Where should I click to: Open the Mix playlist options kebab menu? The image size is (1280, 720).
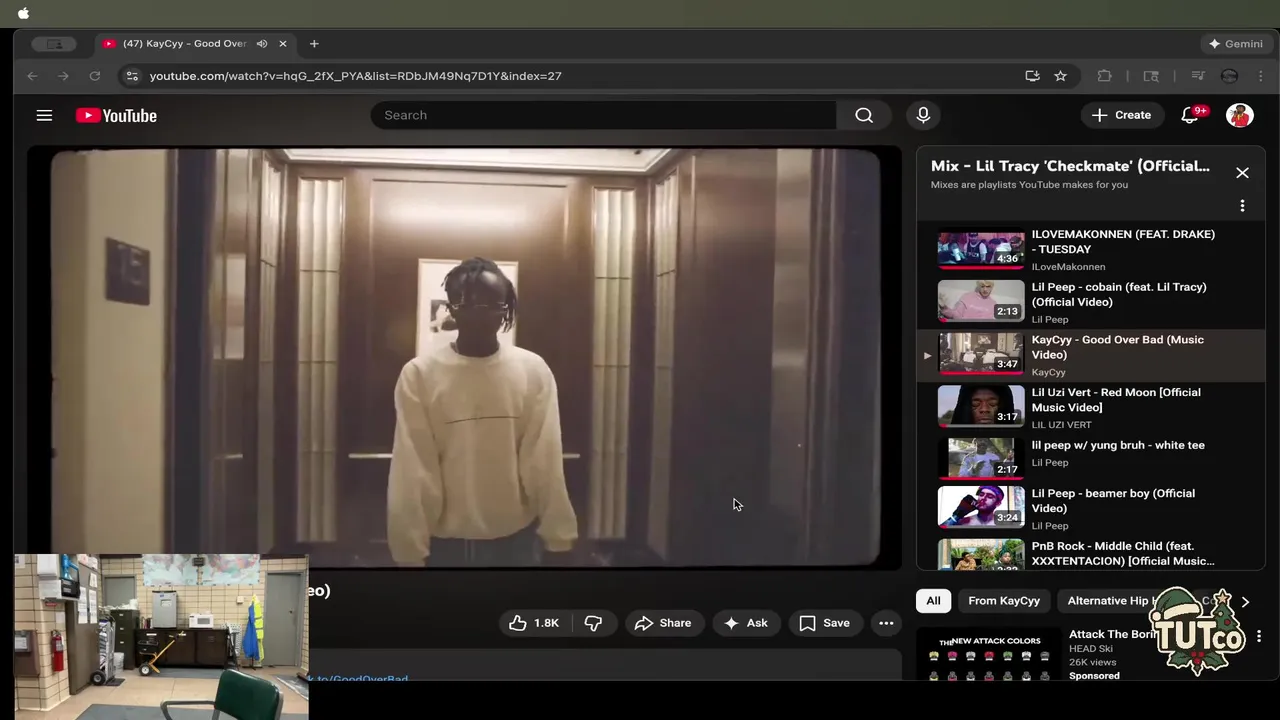[x=1242, y=205]
